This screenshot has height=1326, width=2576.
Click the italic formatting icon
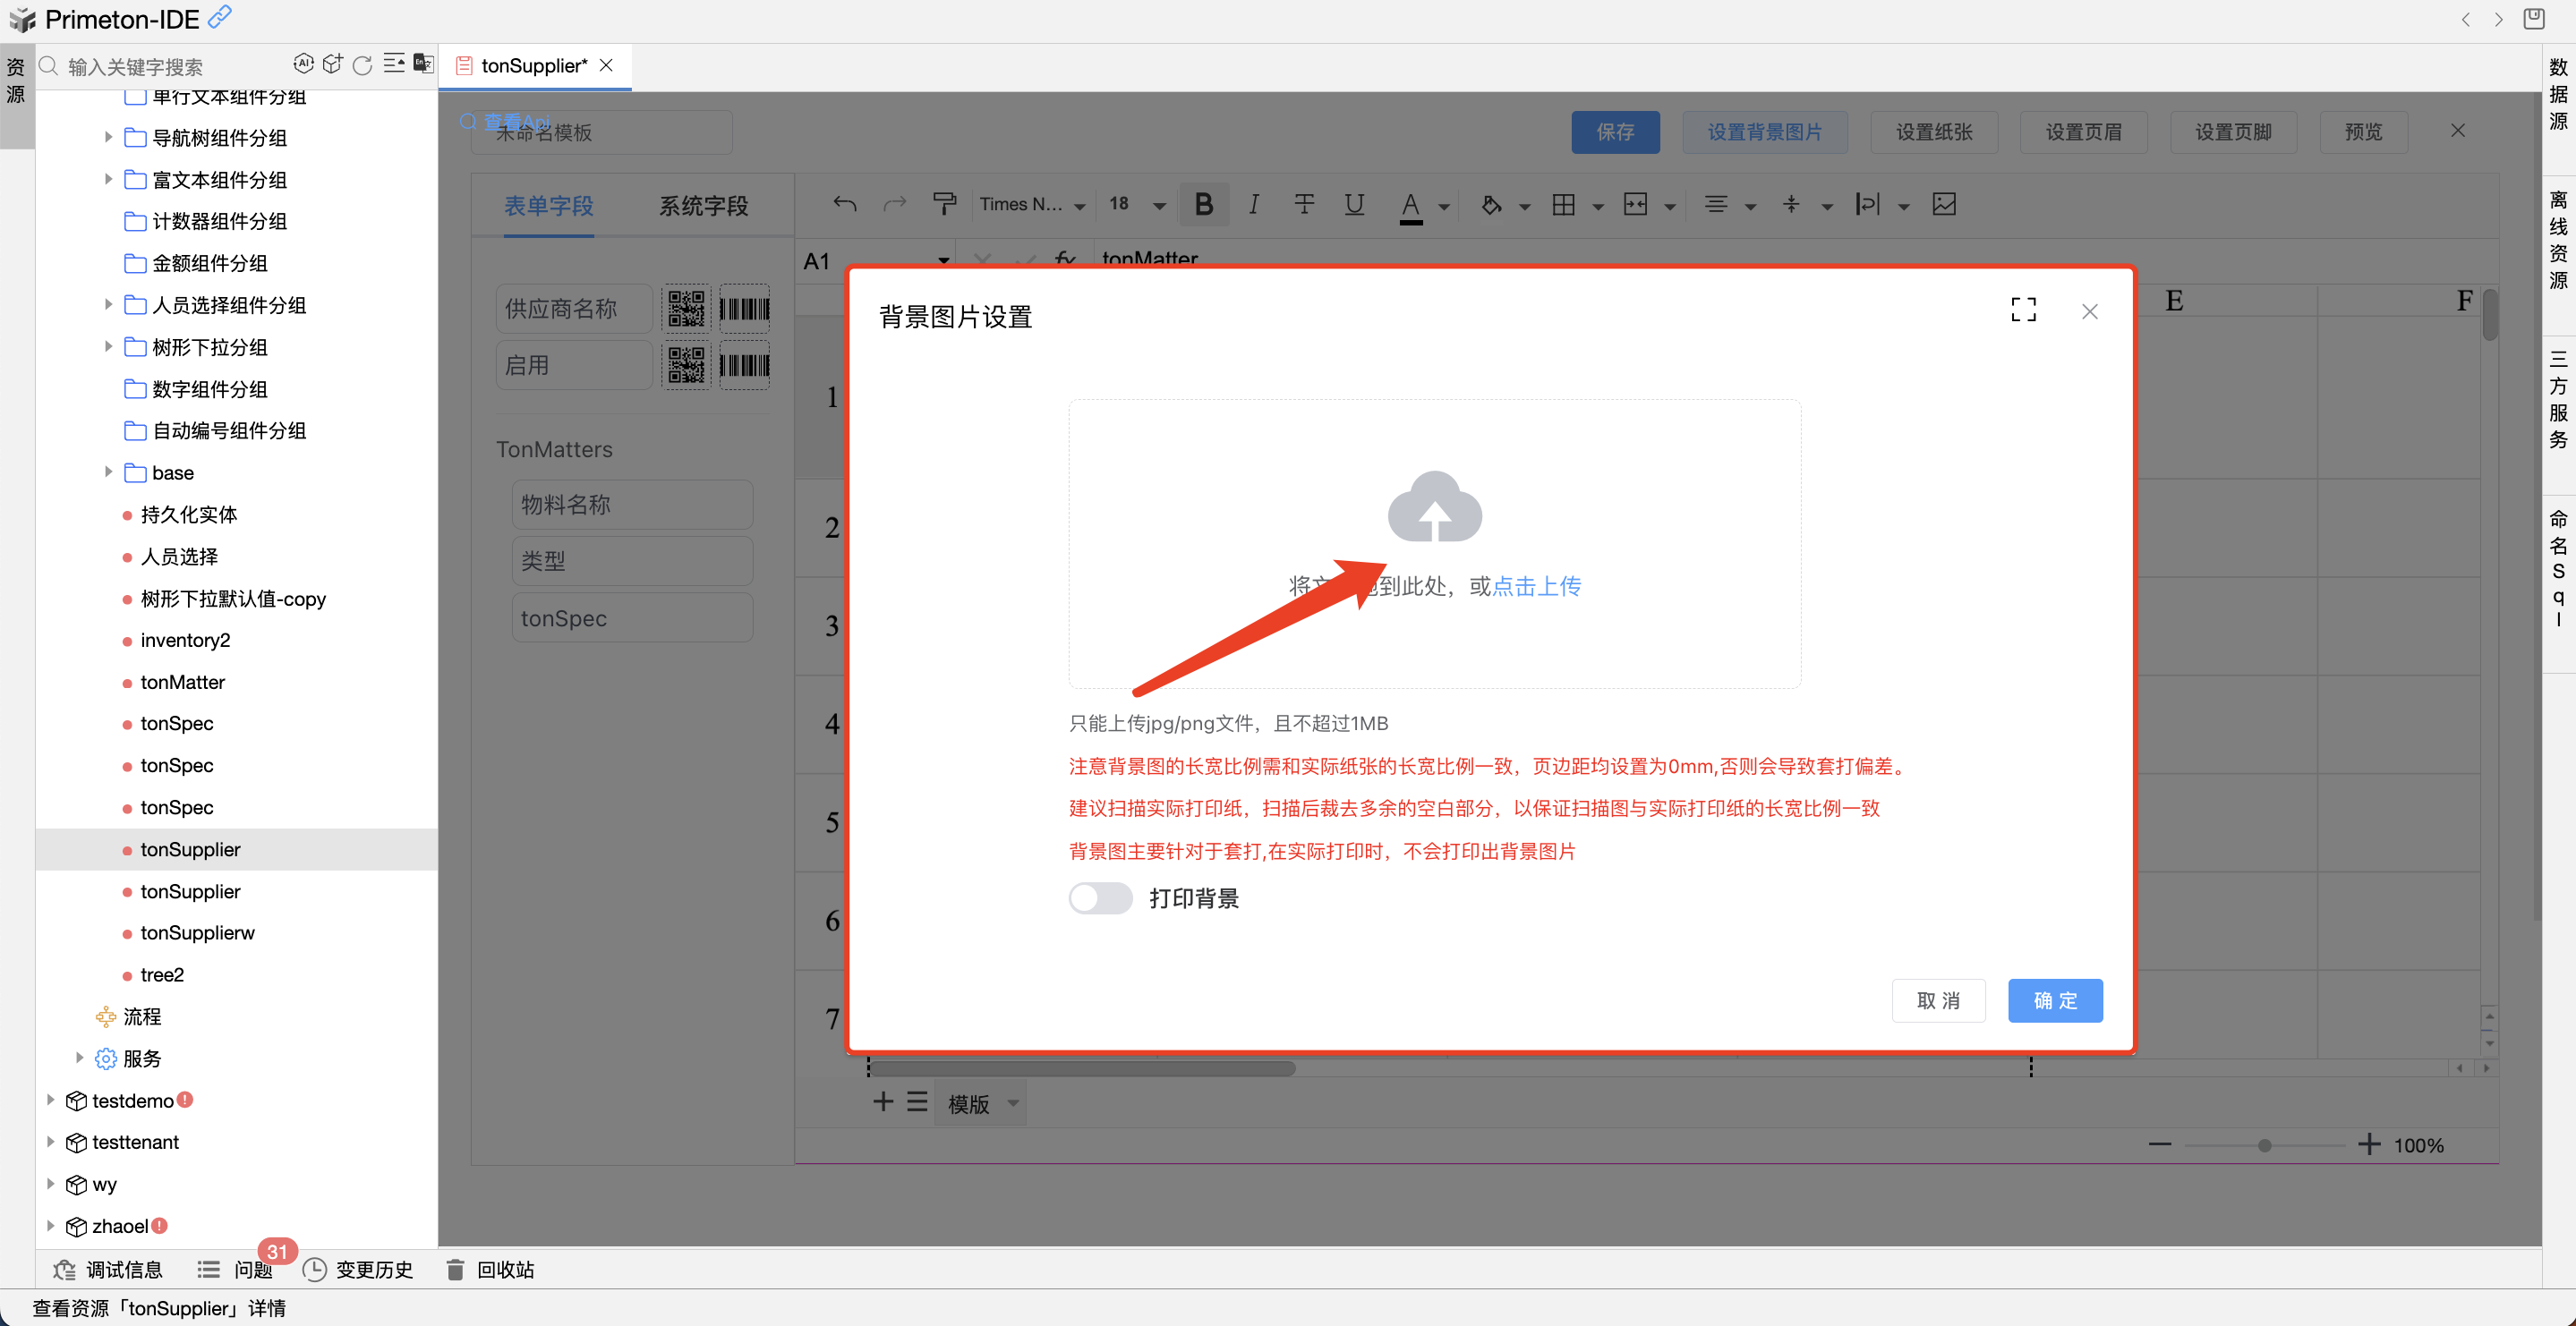pyautogui.click(x=1253, y=205)
